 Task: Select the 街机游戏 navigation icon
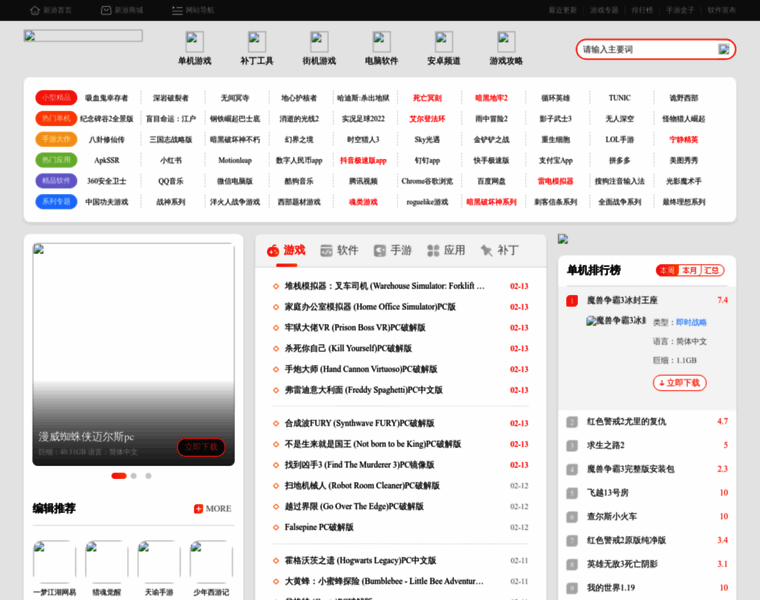coord(318,41)
